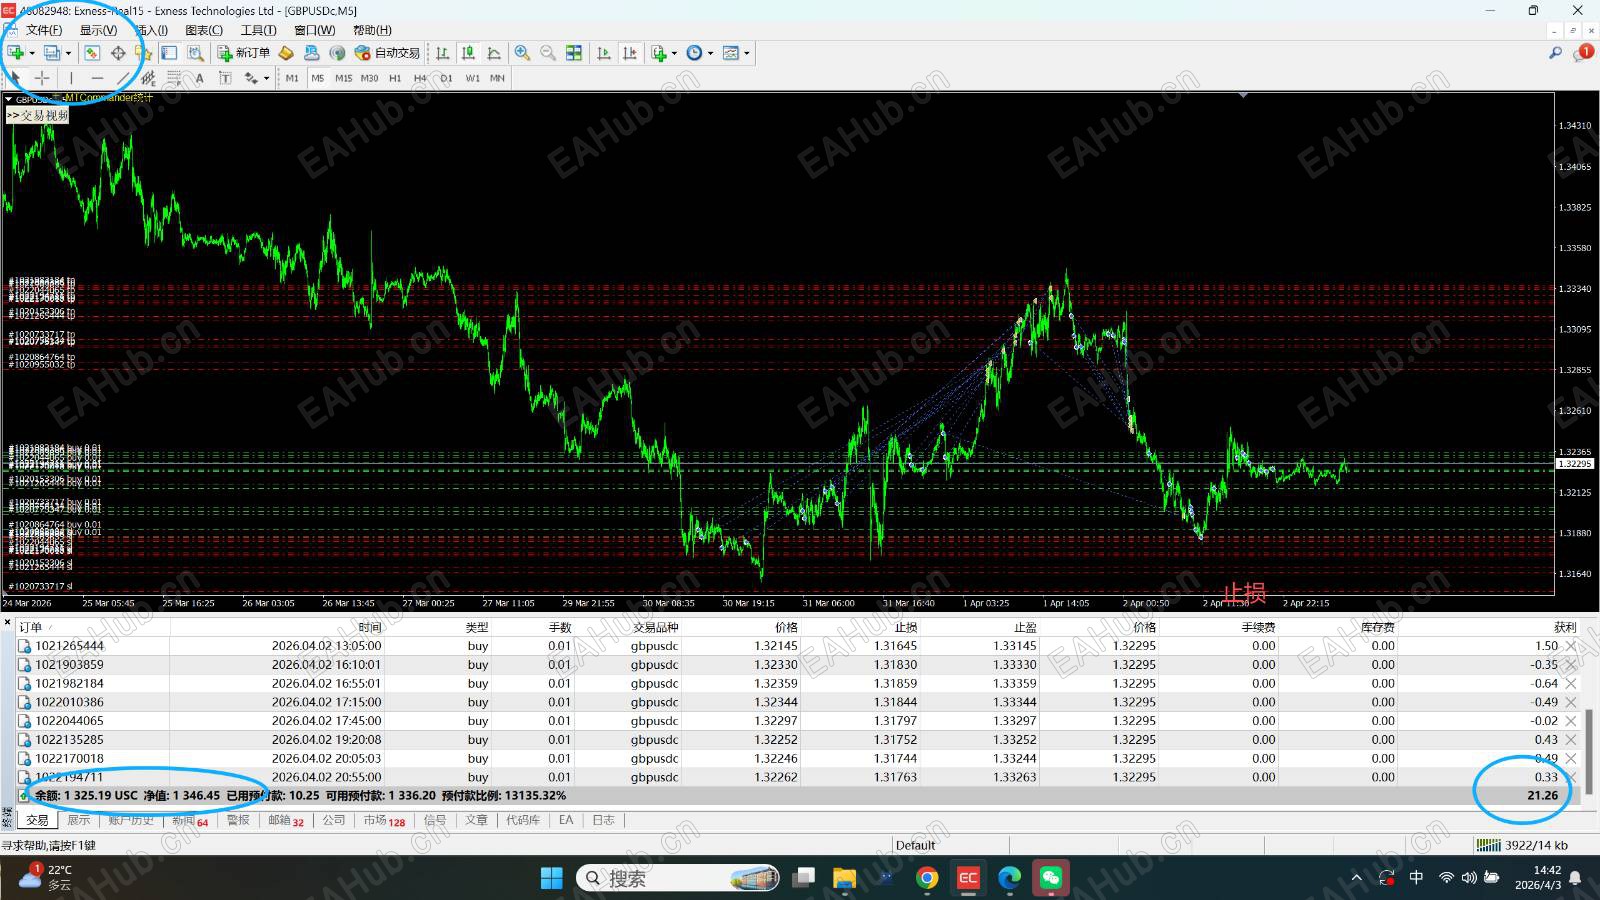The image size is (1600, 900).
Task: Expand the New Chart dropdown arrow
Action: coord(32,53)
